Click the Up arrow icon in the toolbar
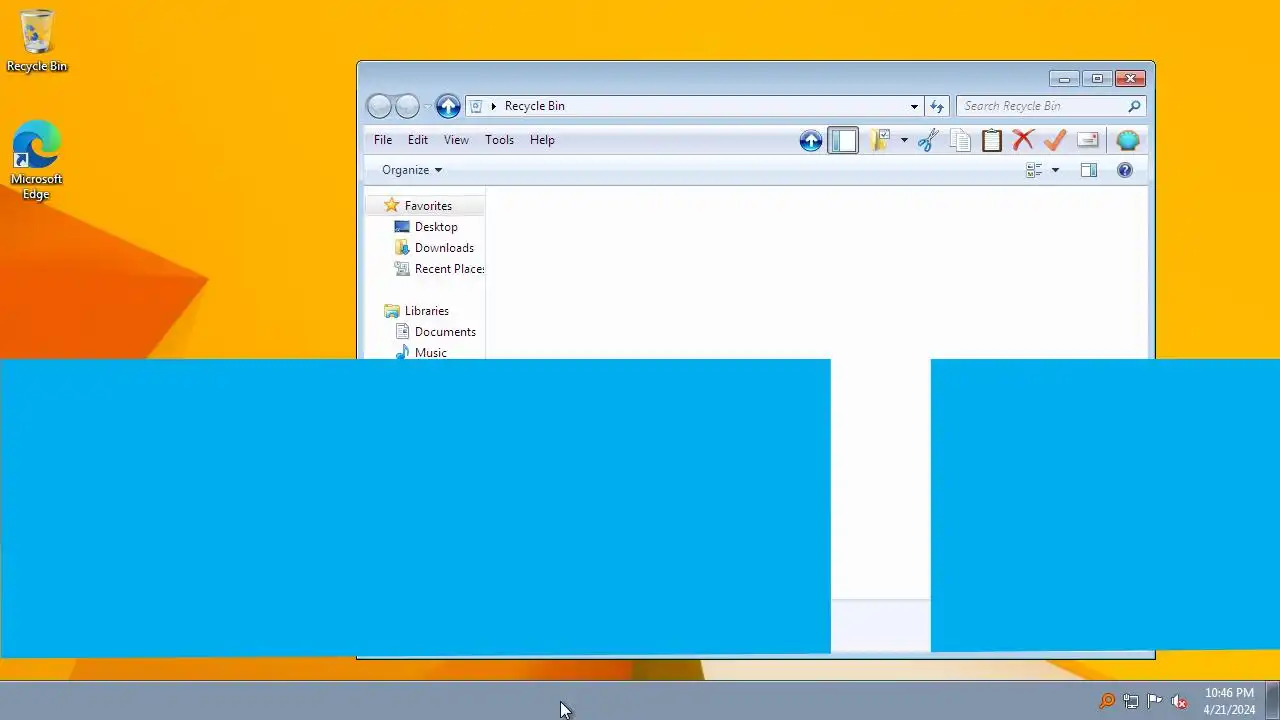This screenshot has width=1280, height=720. tap(811, 141)
